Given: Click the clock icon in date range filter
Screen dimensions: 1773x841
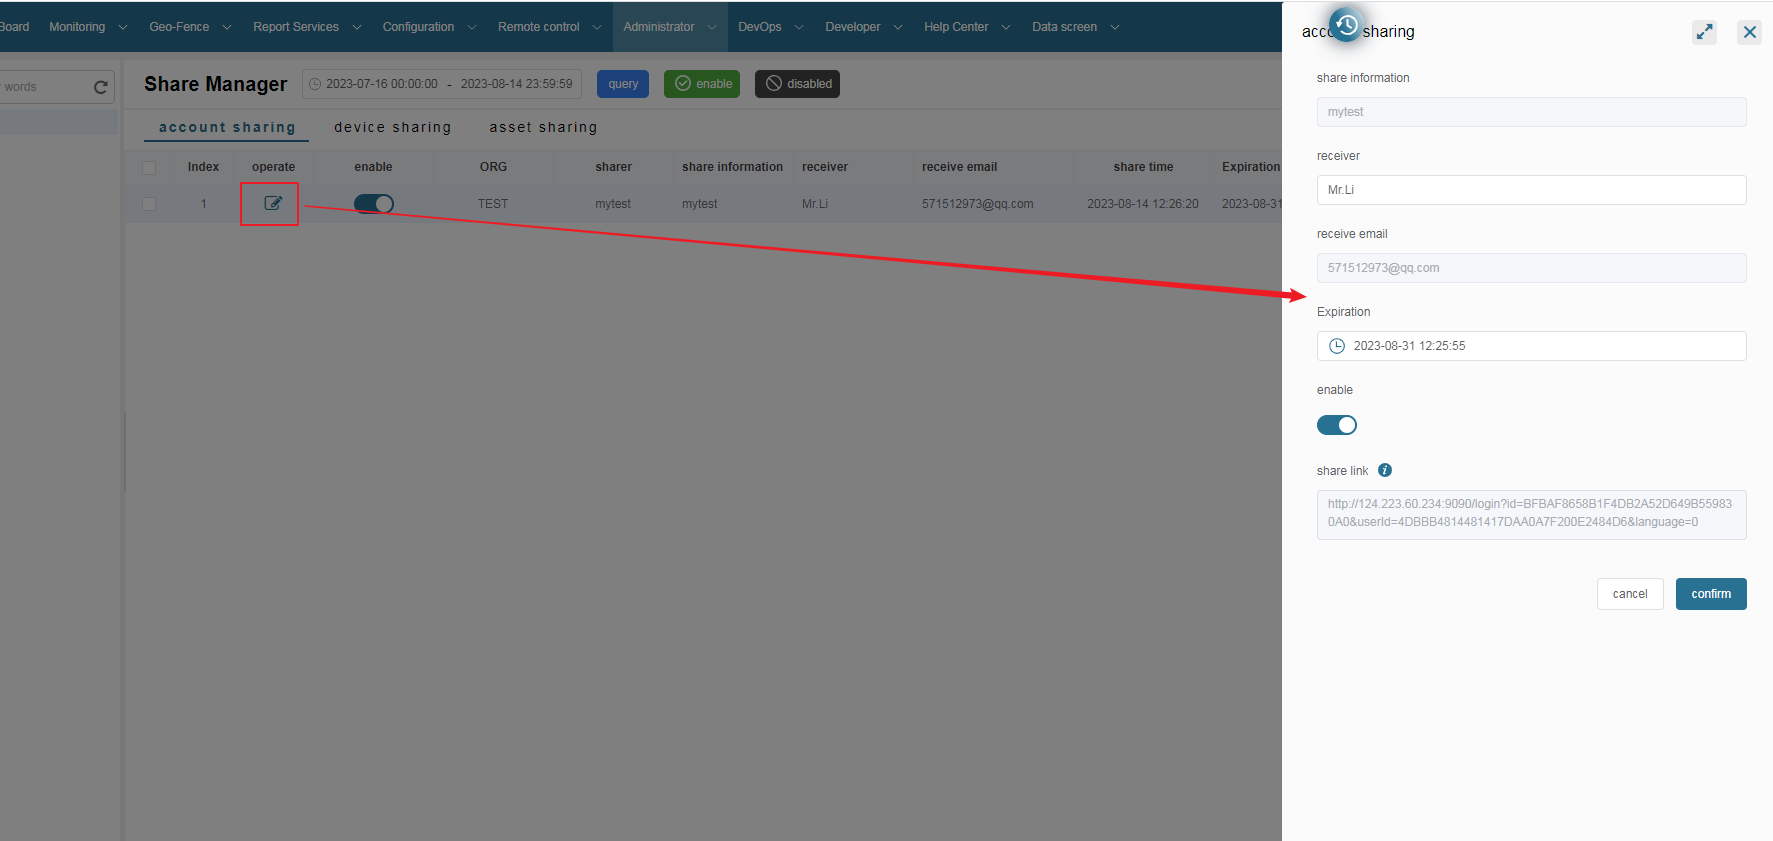Looking at the screenshot, I should 315,84.
